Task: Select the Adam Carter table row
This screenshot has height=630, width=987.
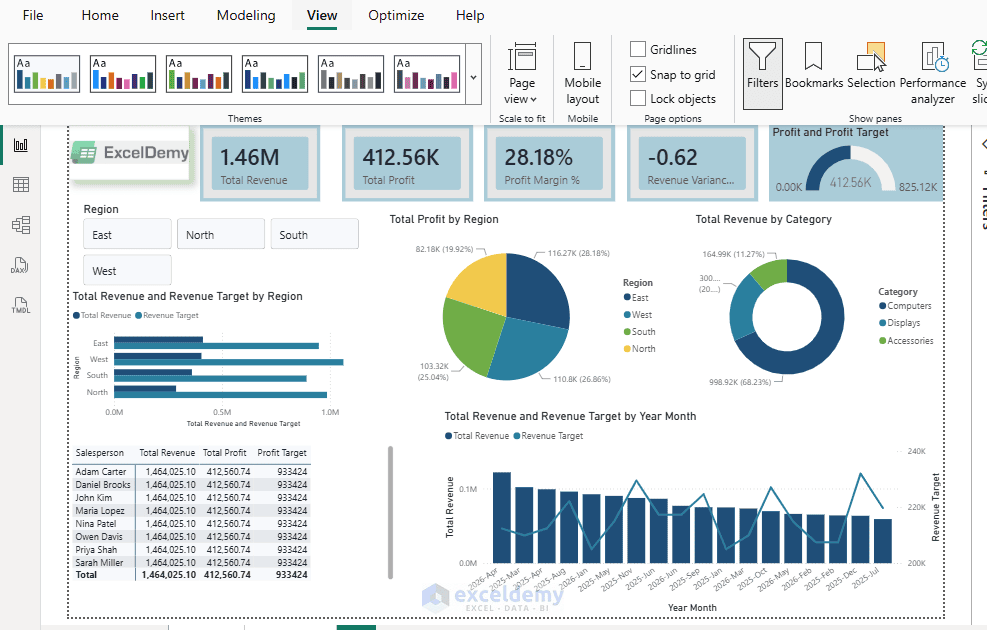Action: point(191,471)
